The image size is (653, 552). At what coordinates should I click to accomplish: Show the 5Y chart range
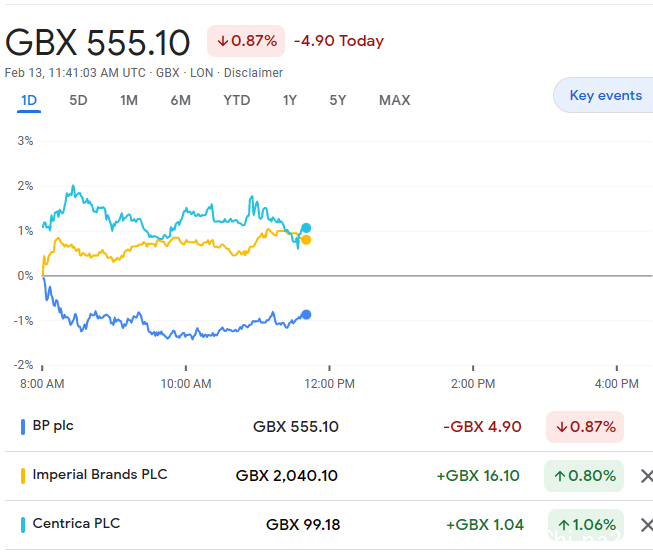(x=338, y=100)
